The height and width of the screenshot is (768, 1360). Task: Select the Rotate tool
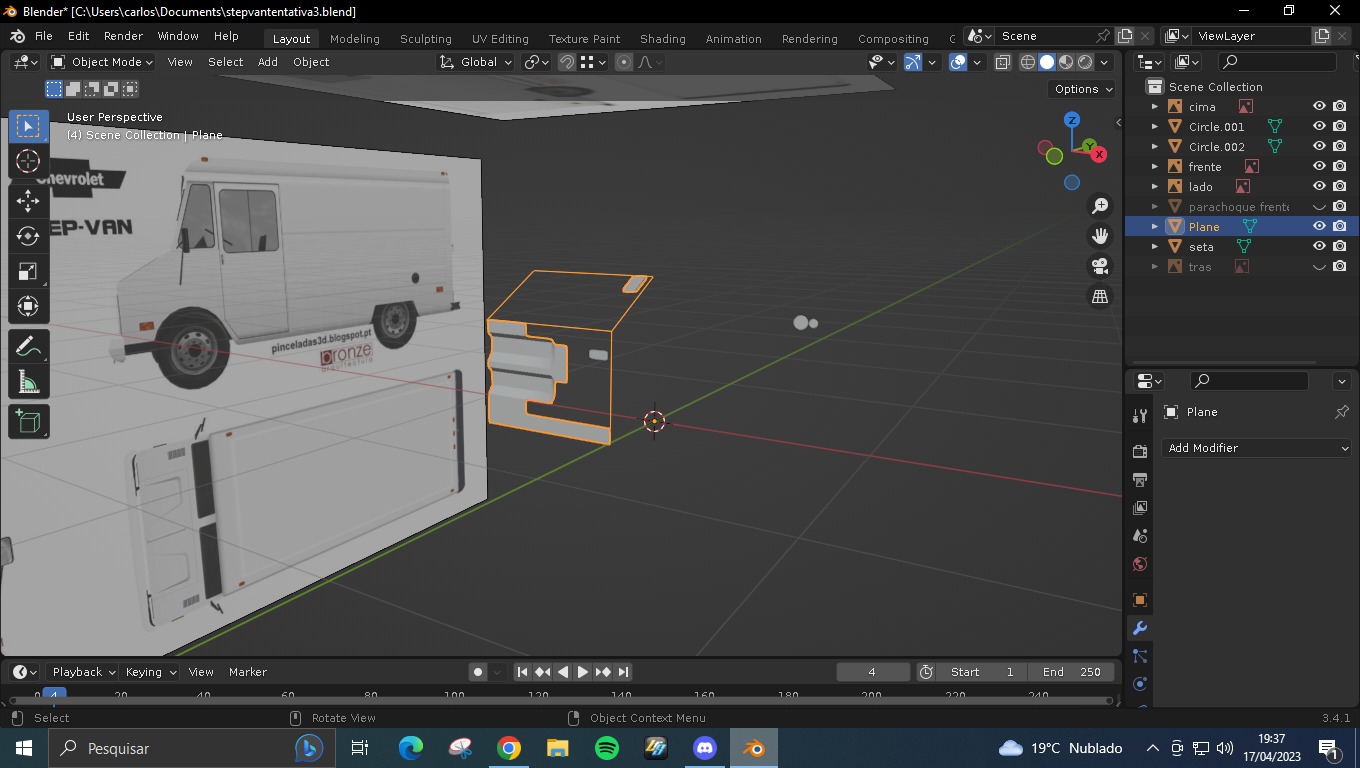[28, 236]
